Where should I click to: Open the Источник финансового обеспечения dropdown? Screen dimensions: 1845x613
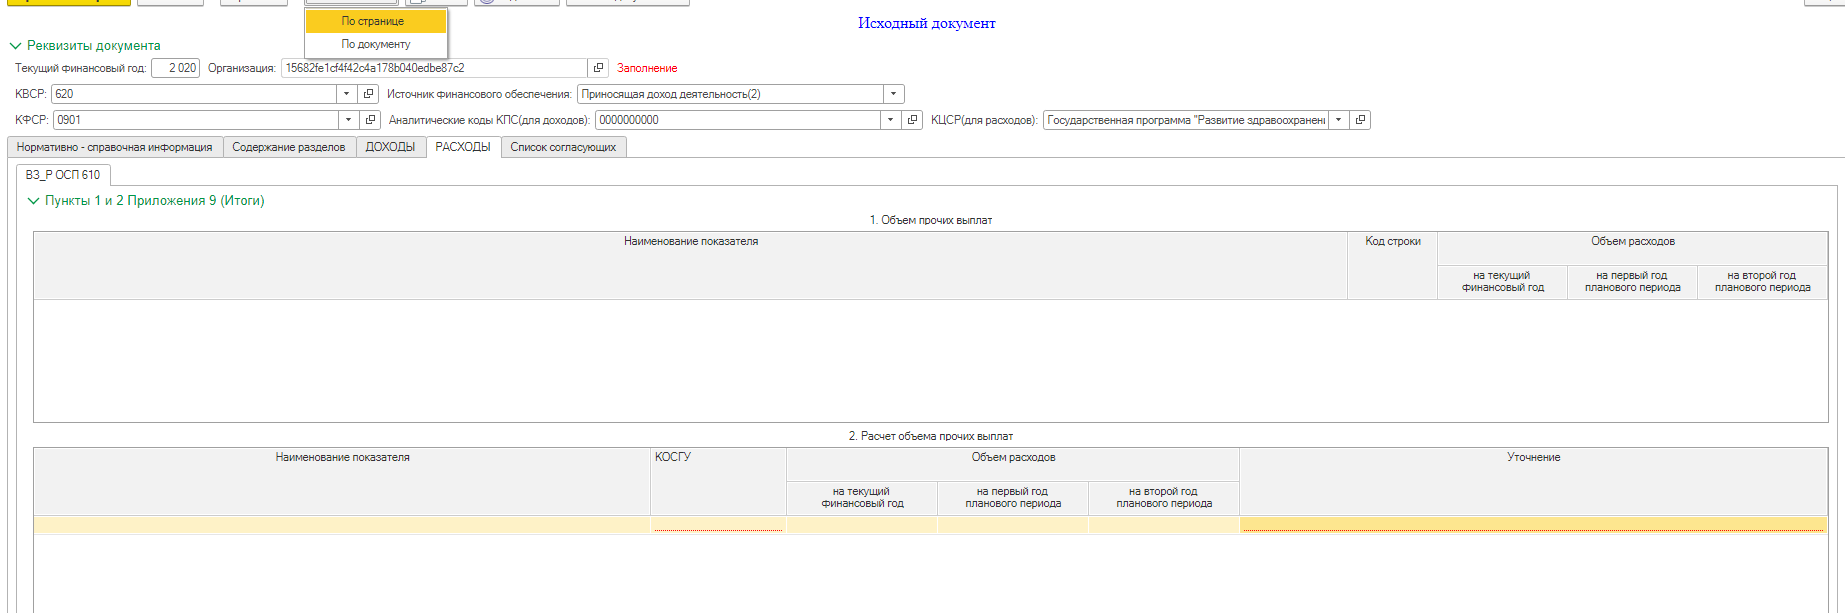pyautogui.click(x=893, y=94)
